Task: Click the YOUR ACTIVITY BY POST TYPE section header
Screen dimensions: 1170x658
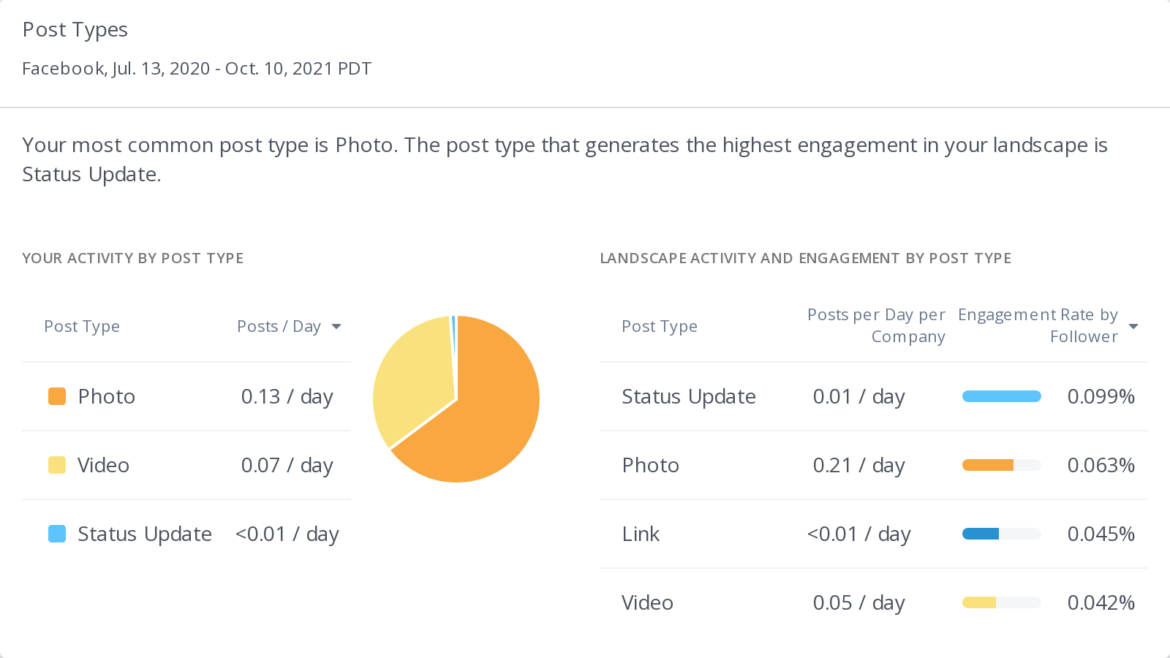Action: pos(132,257)
